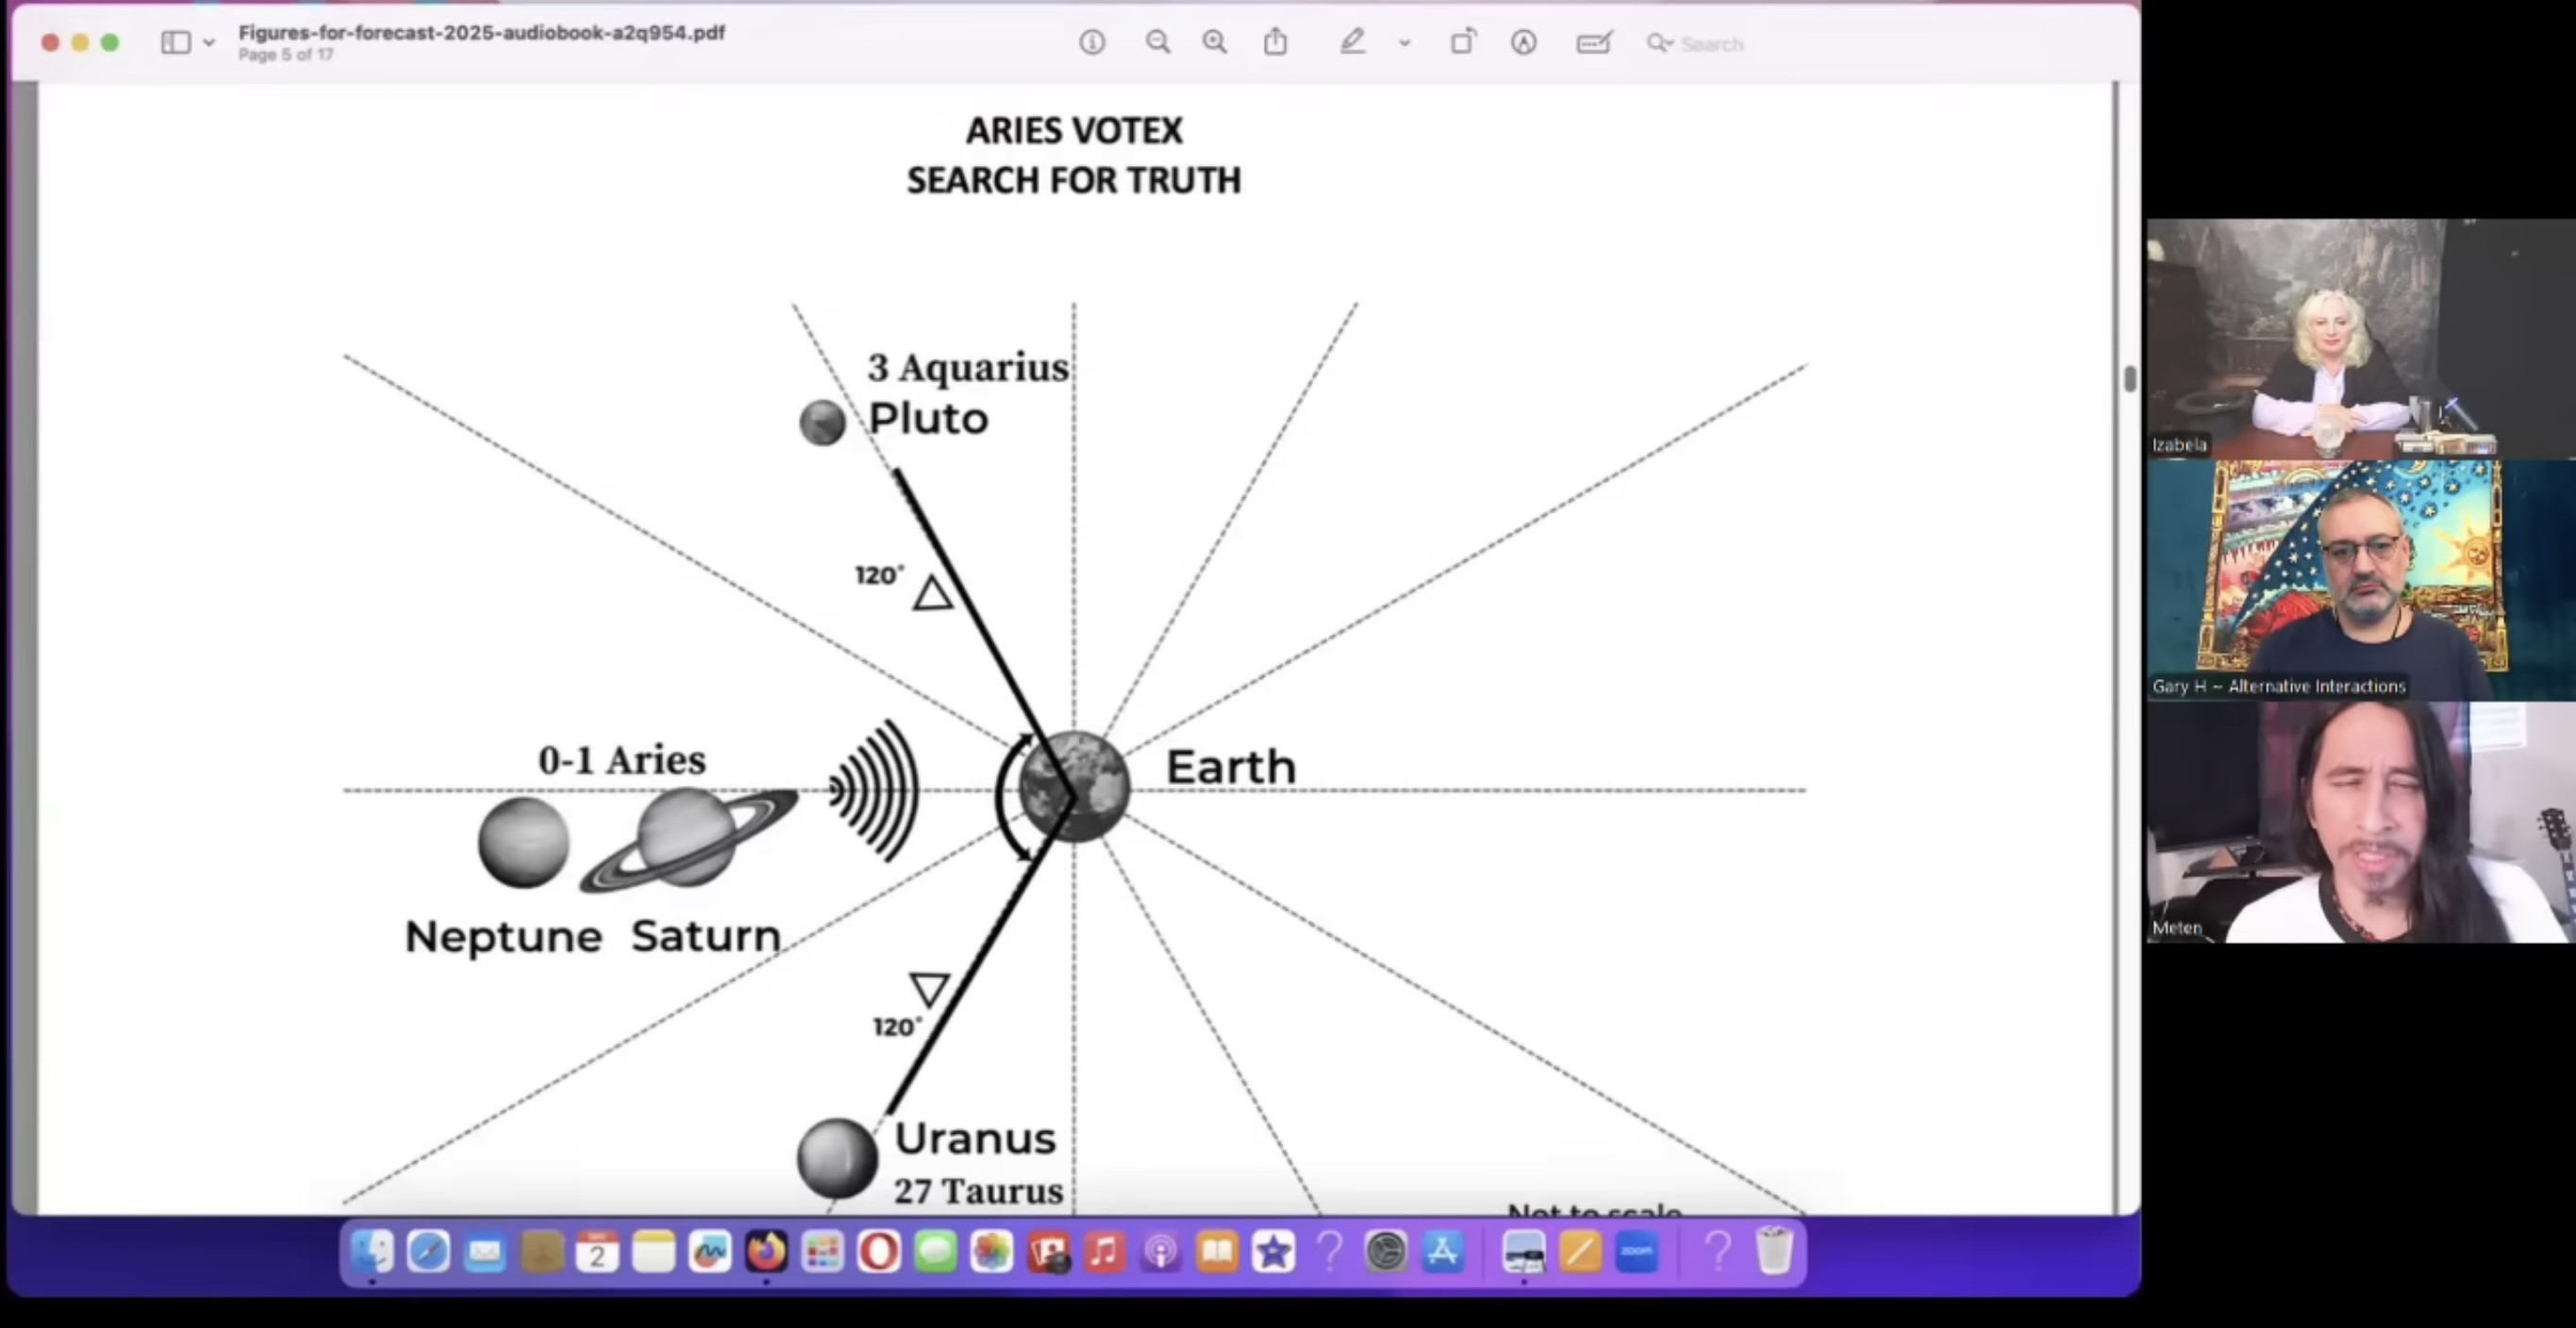Expand the highlight color dropdown arrow
The height and width of the screenshot is (1328, 2576).
coord(1405,43)
